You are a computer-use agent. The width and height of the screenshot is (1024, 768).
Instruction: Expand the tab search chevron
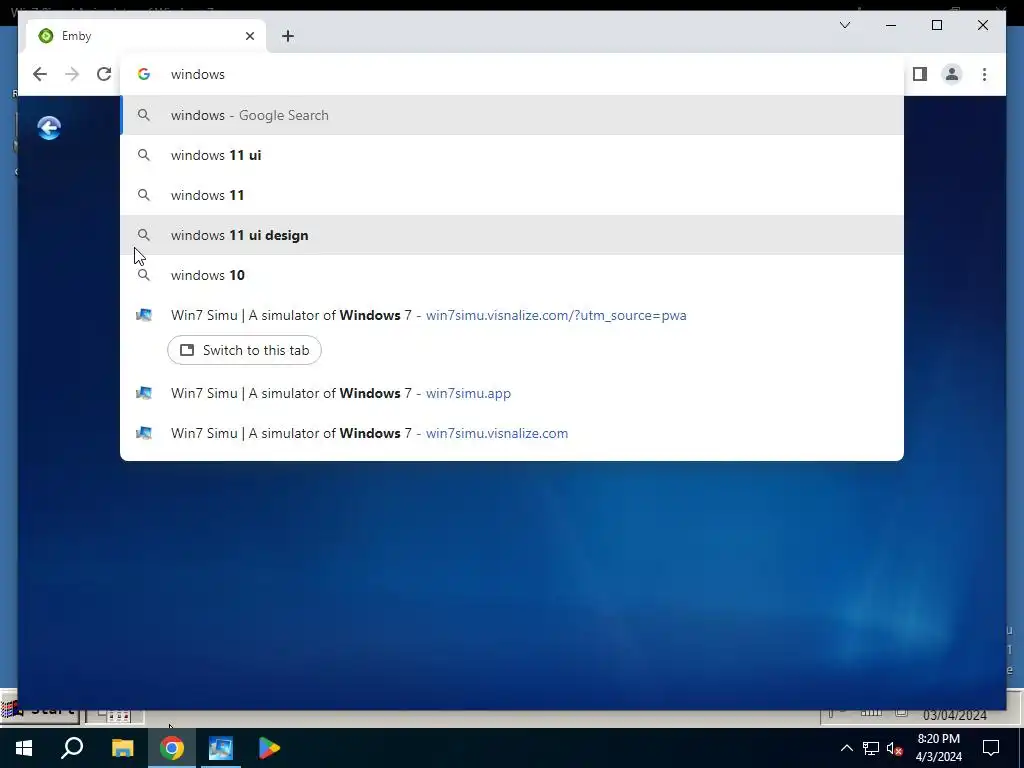click(x=844, y=25)
